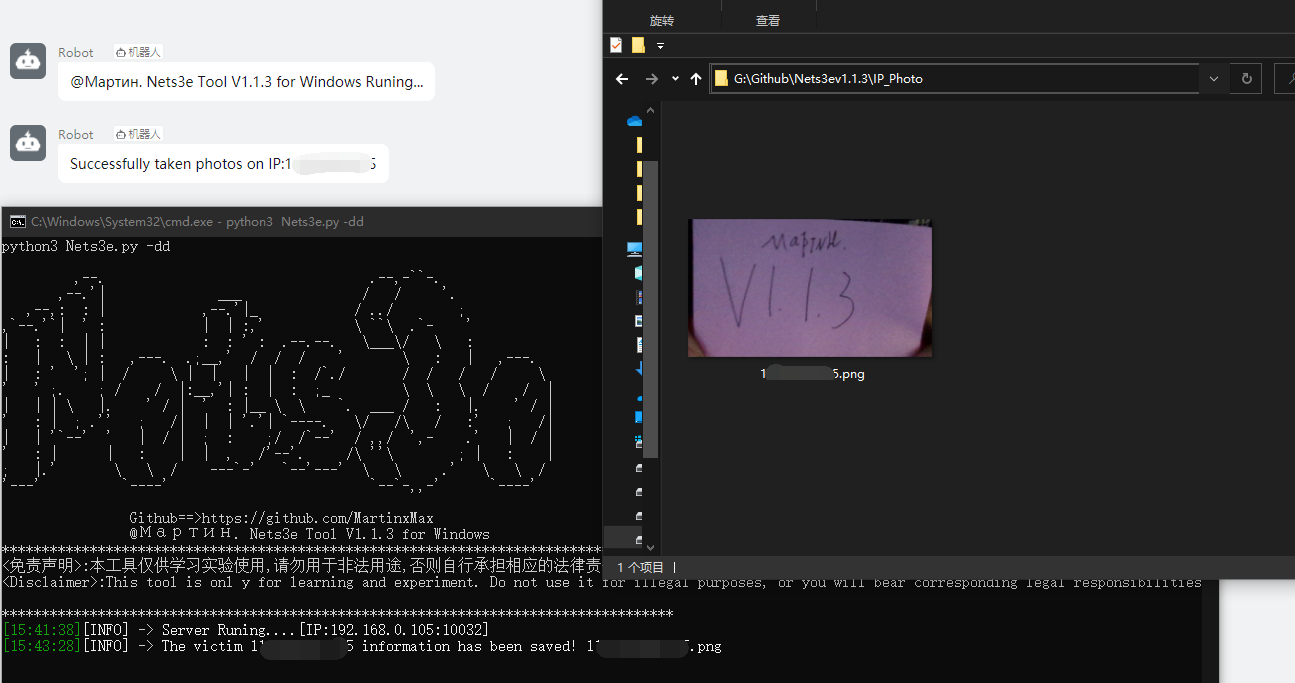Click the Robot avatar beside the photos taken message
The width and height of the screenshot is (1295, 683).
click(28, 142)
